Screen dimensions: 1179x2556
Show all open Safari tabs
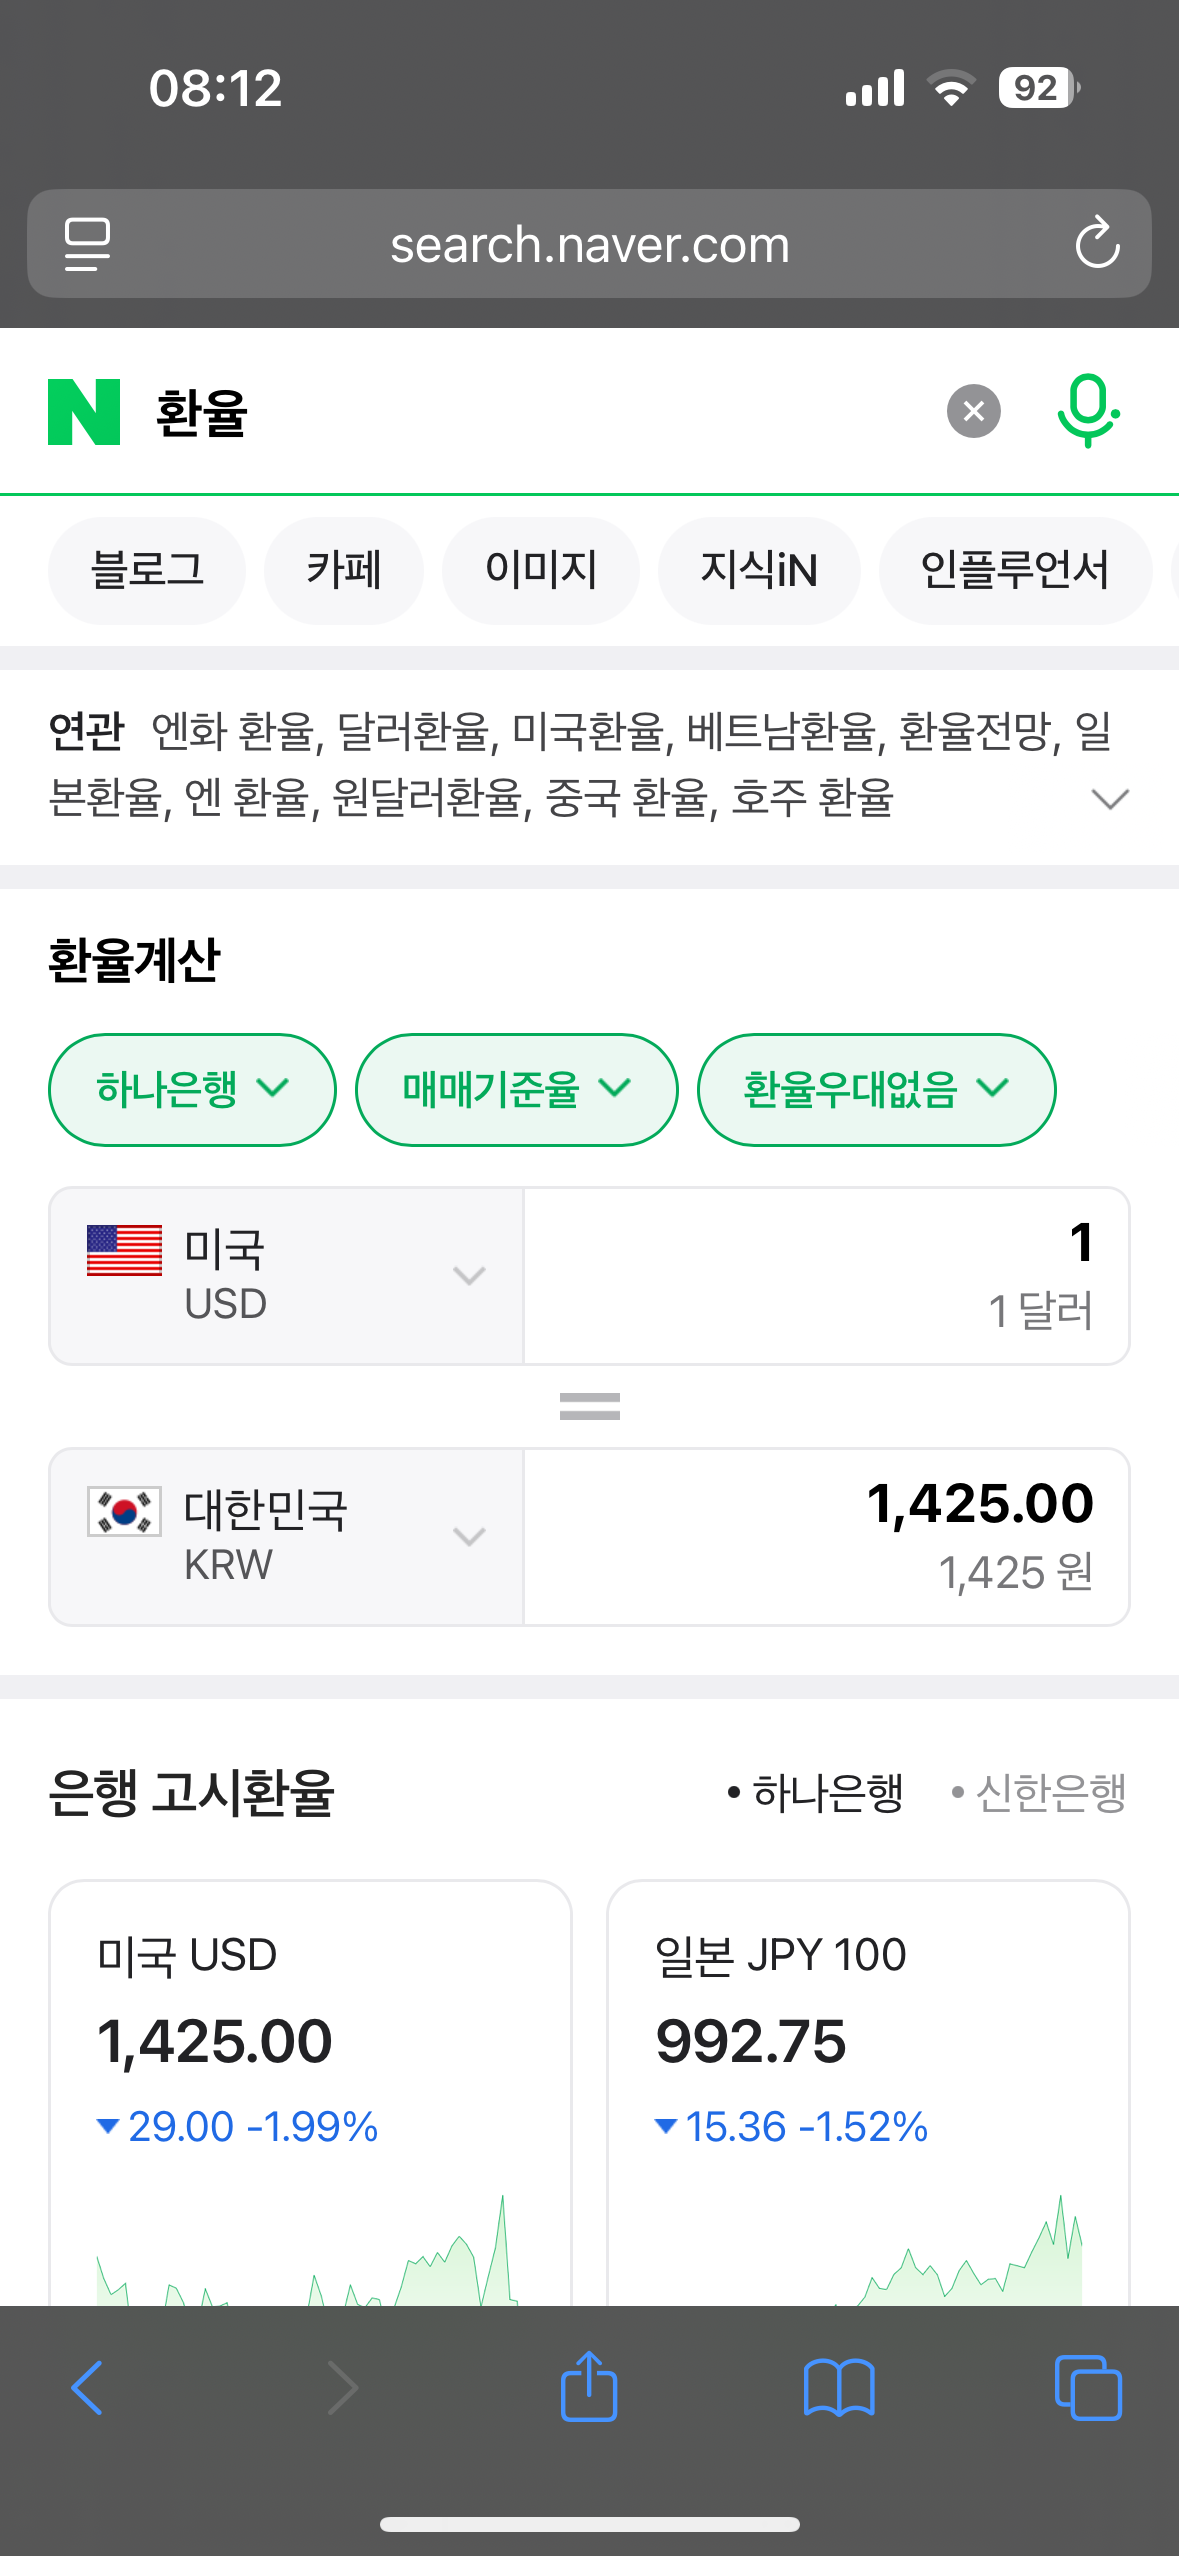click(1087, 2387)
